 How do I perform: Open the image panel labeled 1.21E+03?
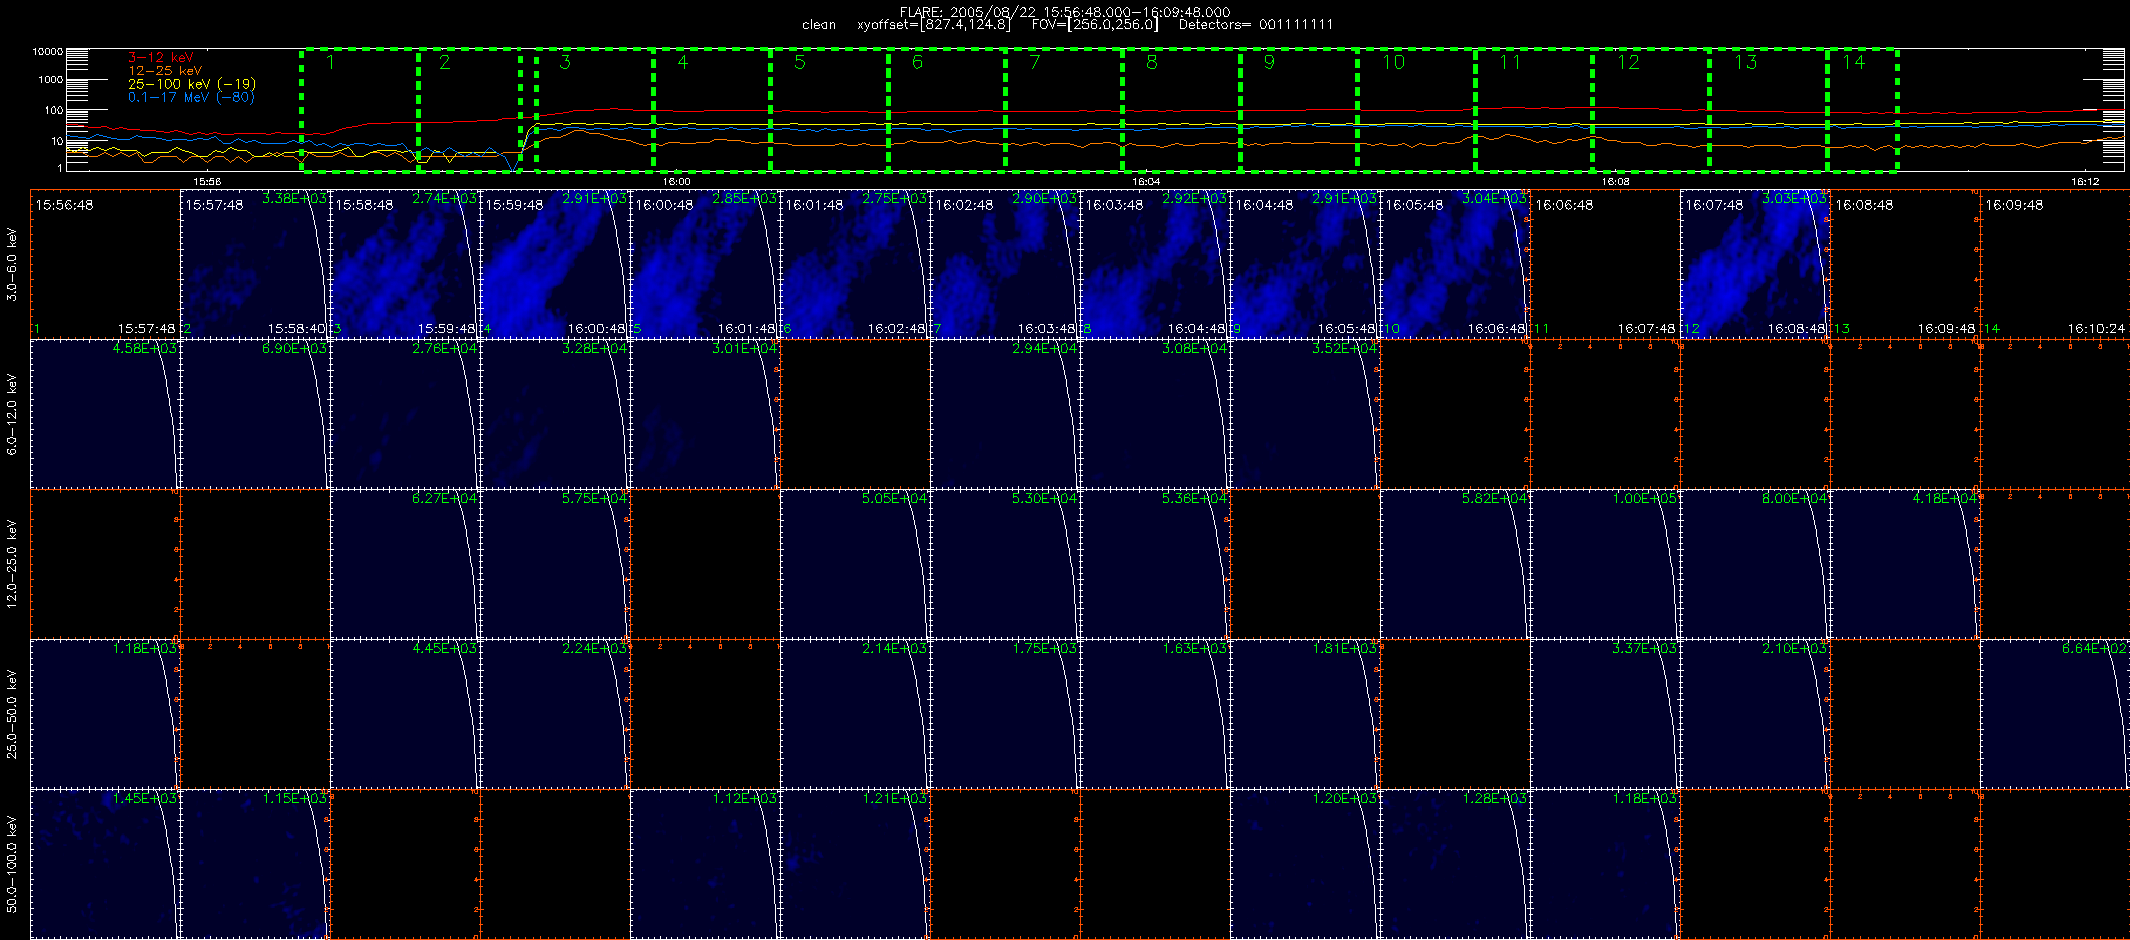click(x=855, y=864)
